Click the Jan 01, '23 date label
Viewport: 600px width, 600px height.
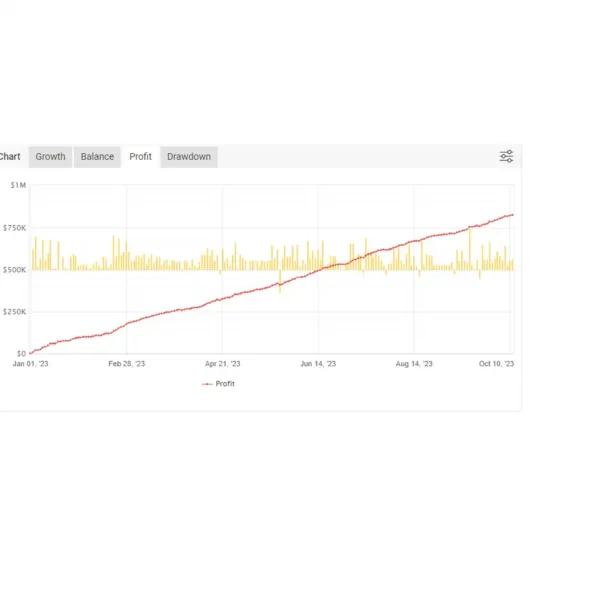click(29, 365)
